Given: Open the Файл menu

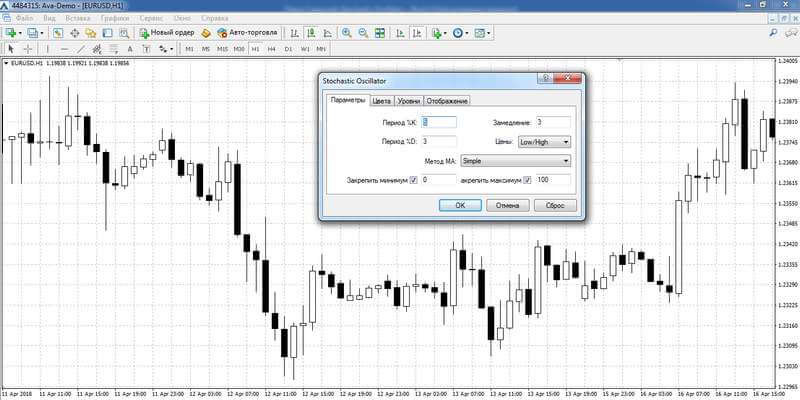Looking at the screenshot, I should click(x=24, y=18).
